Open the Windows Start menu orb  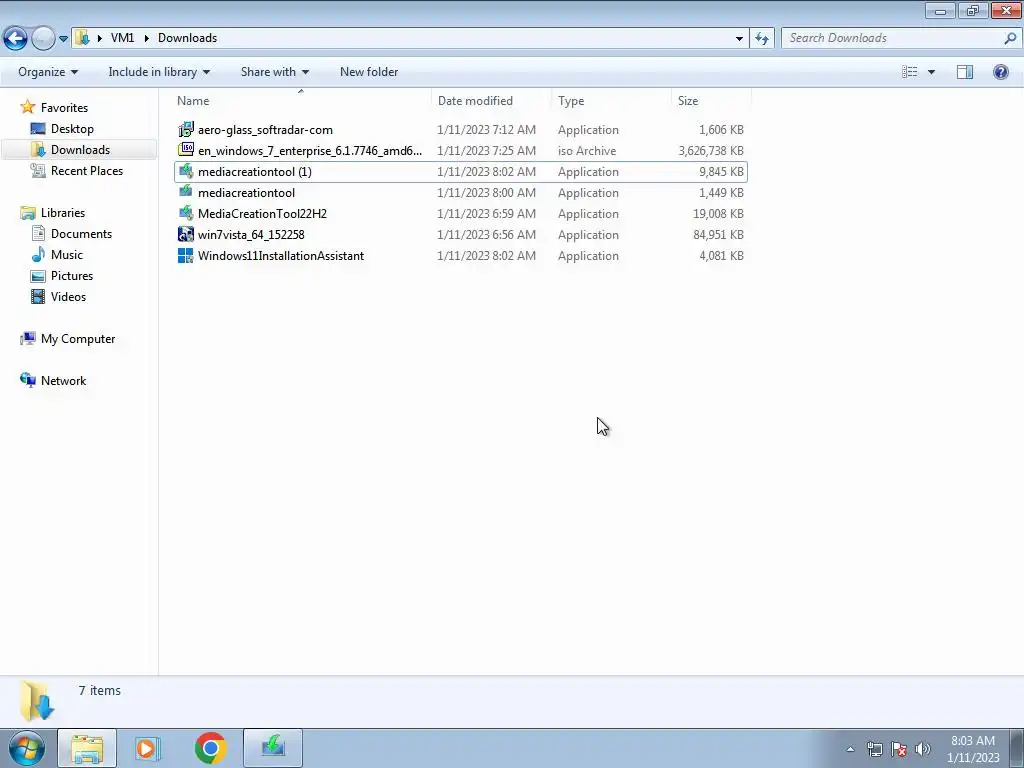click(27, 748)
